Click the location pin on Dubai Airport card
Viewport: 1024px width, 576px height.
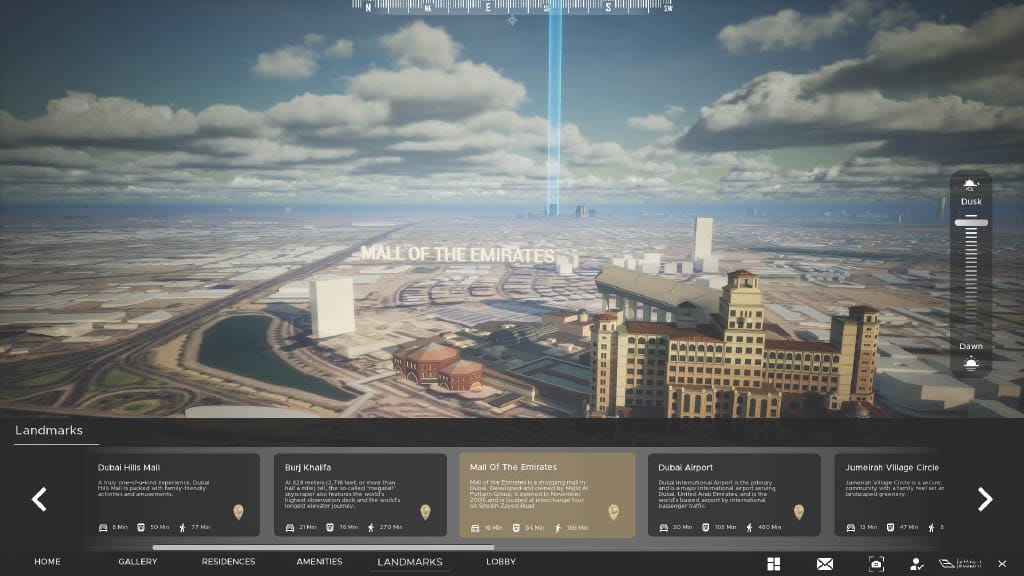coord(798,512)
